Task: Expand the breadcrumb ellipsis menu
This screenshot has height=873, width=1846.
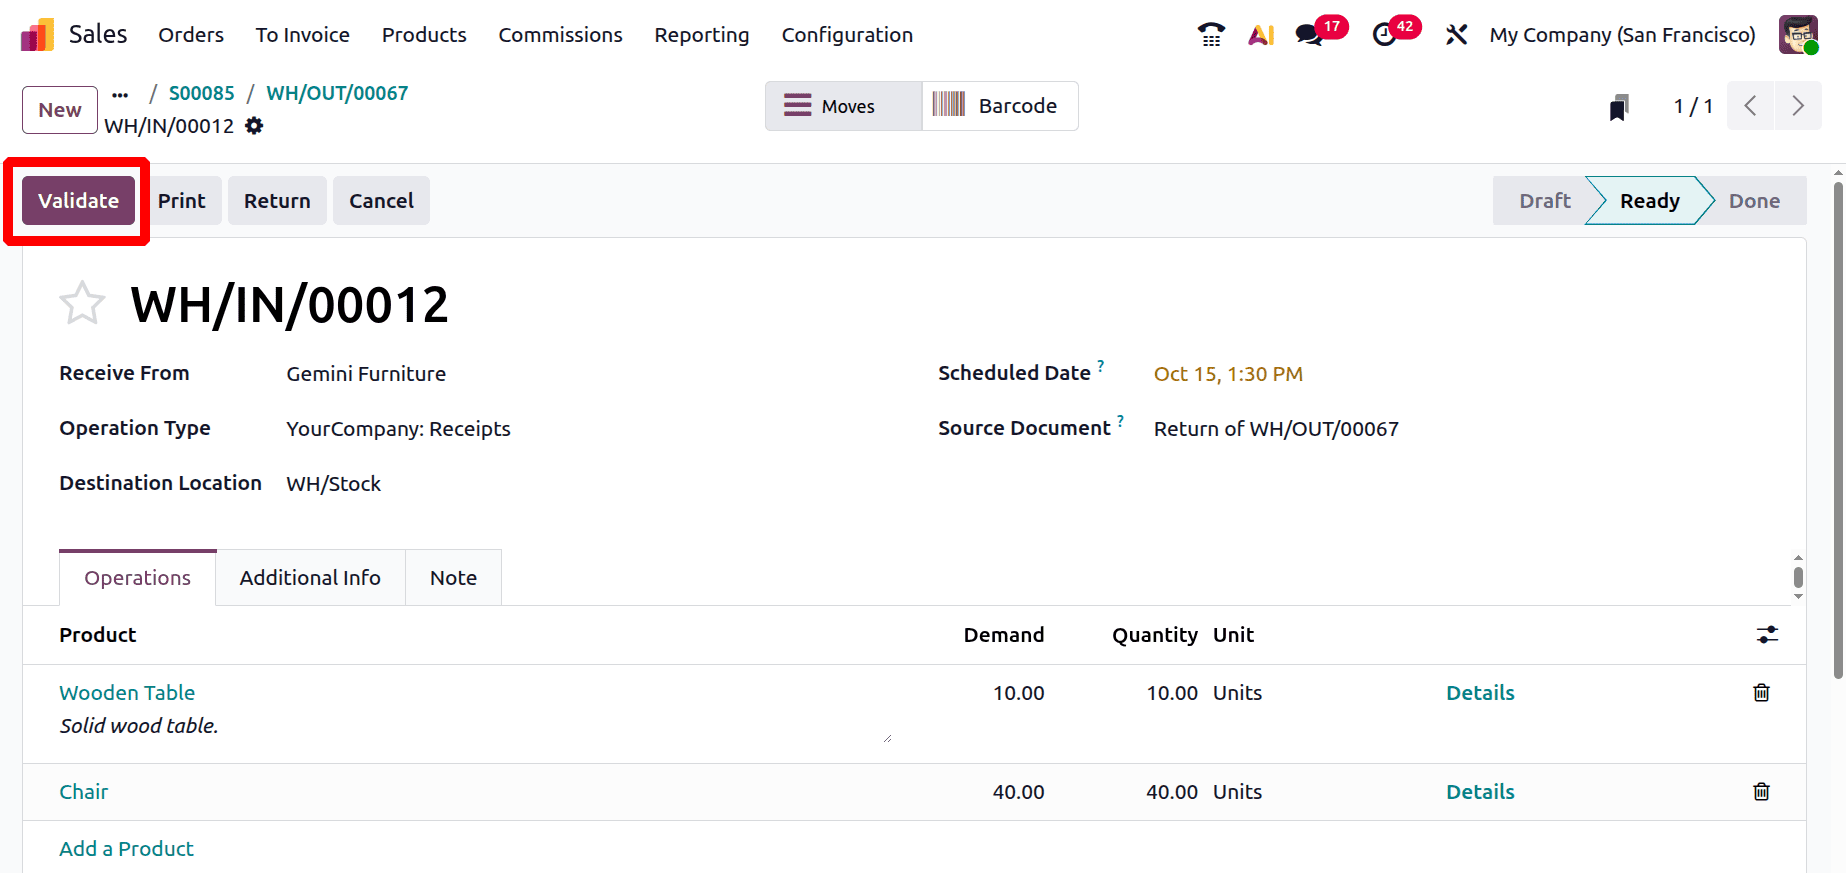Action: coord(120,94)
